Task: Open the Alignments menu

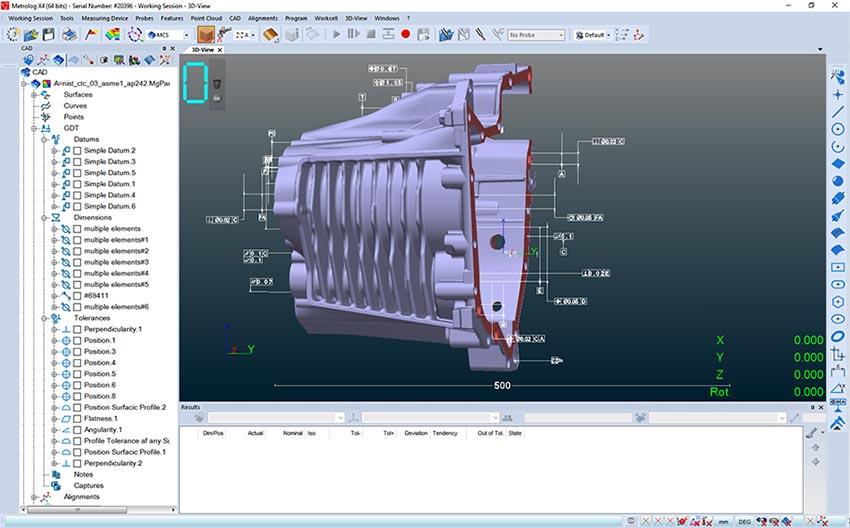Action: [263, 18]
